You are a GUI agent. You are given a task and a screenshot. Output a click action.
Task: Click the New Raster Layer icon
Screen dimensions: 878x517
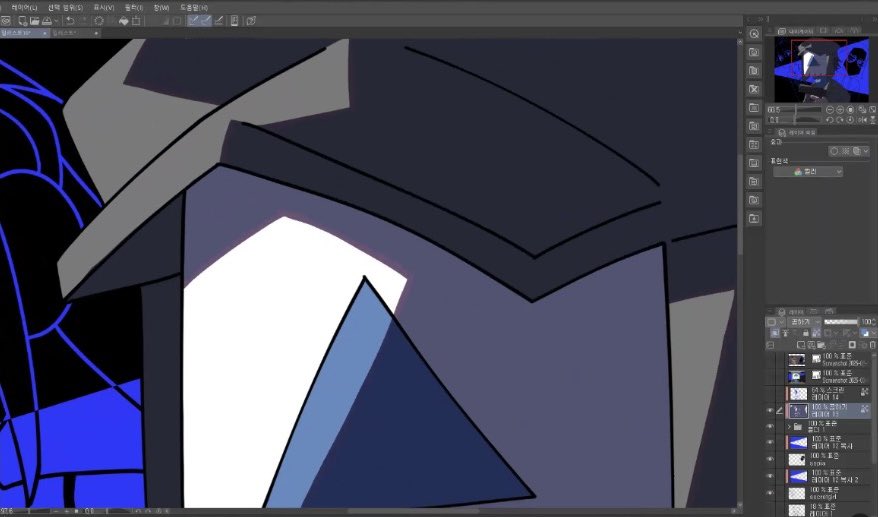(801, 345)
